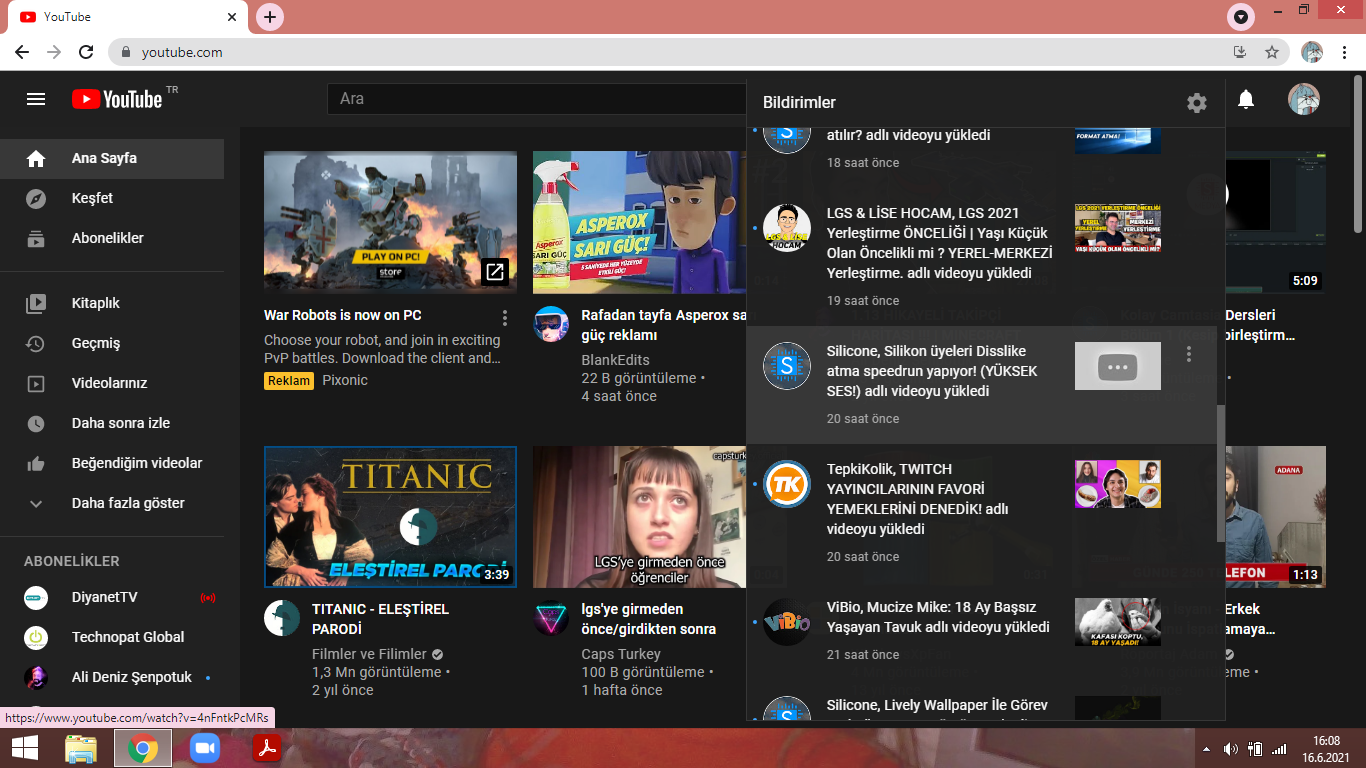Reload the YouTube page
Screen dimensions: 1366x768
pyautogui.click(x=86, y=52)
